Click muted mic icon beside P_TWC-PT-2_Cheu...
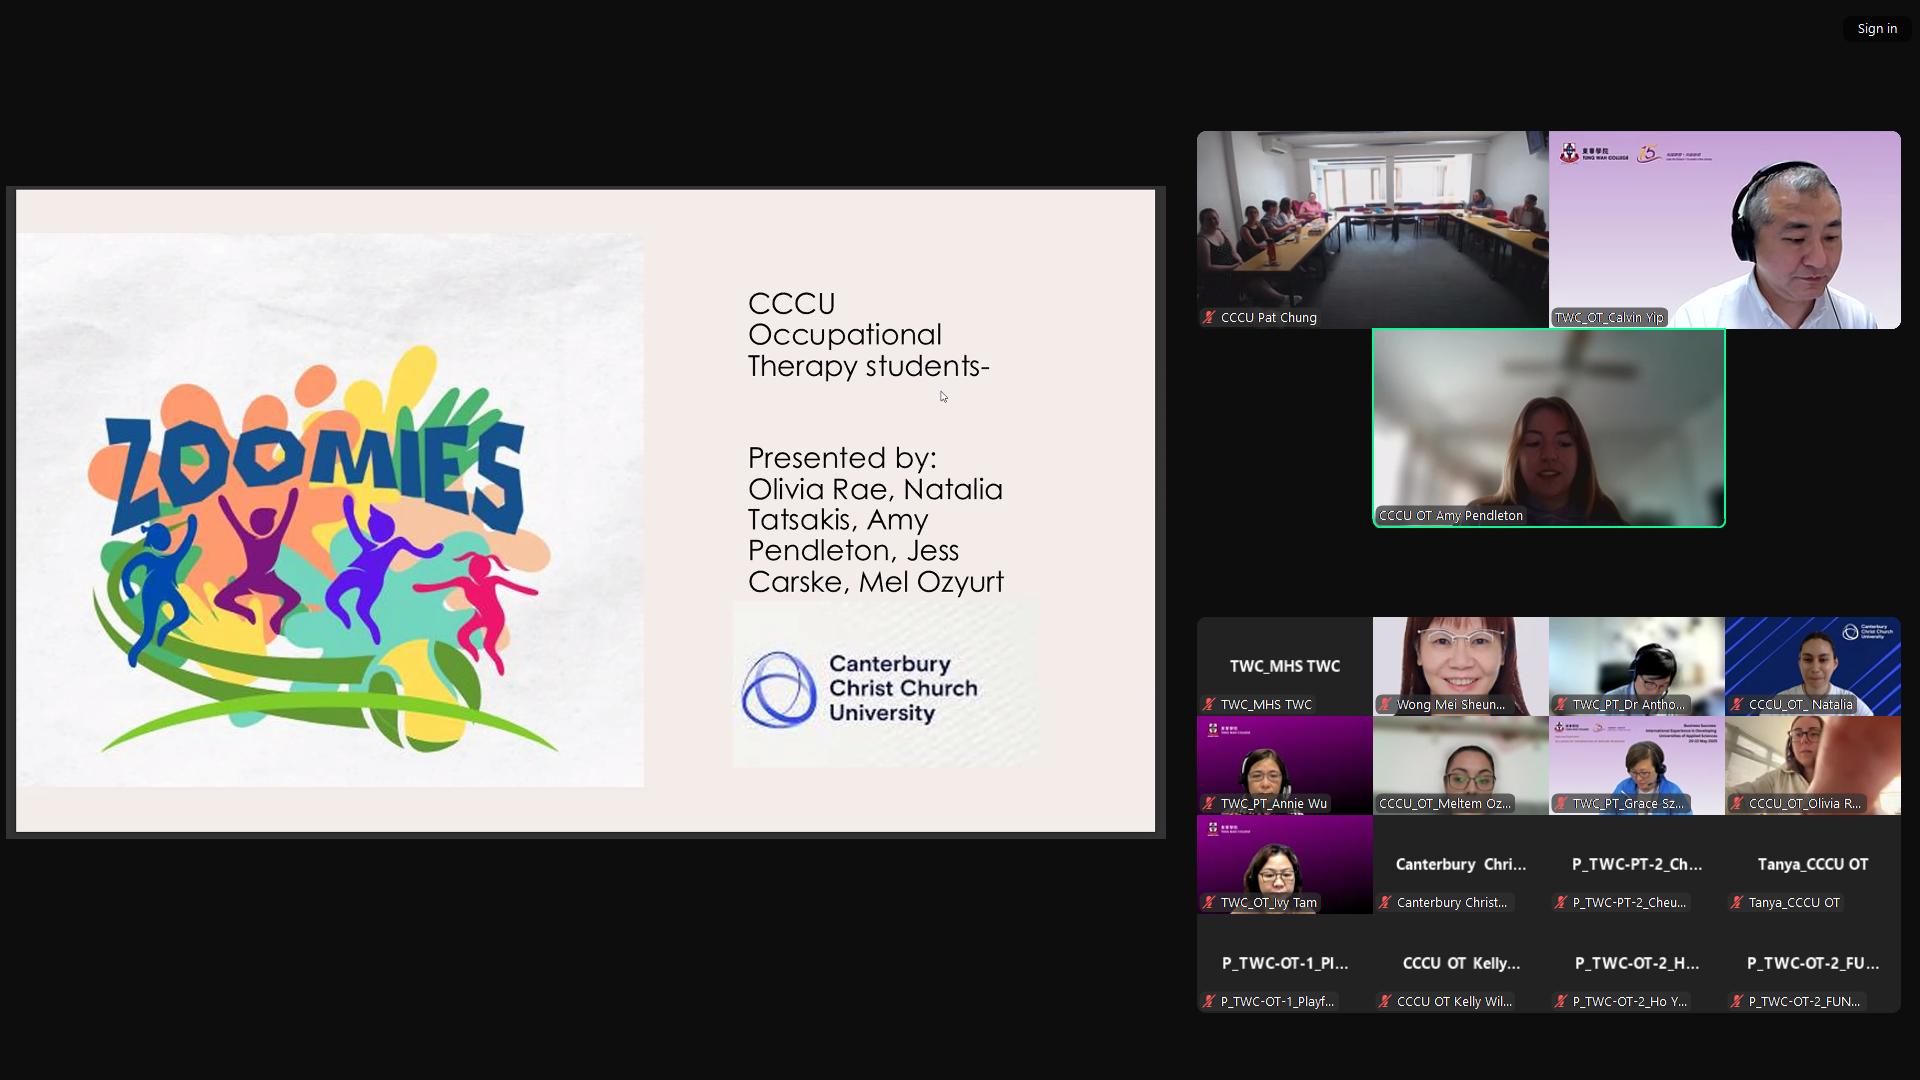Image resolution: width=1920 pixels, height=1080 pixels. [1561, 902]
